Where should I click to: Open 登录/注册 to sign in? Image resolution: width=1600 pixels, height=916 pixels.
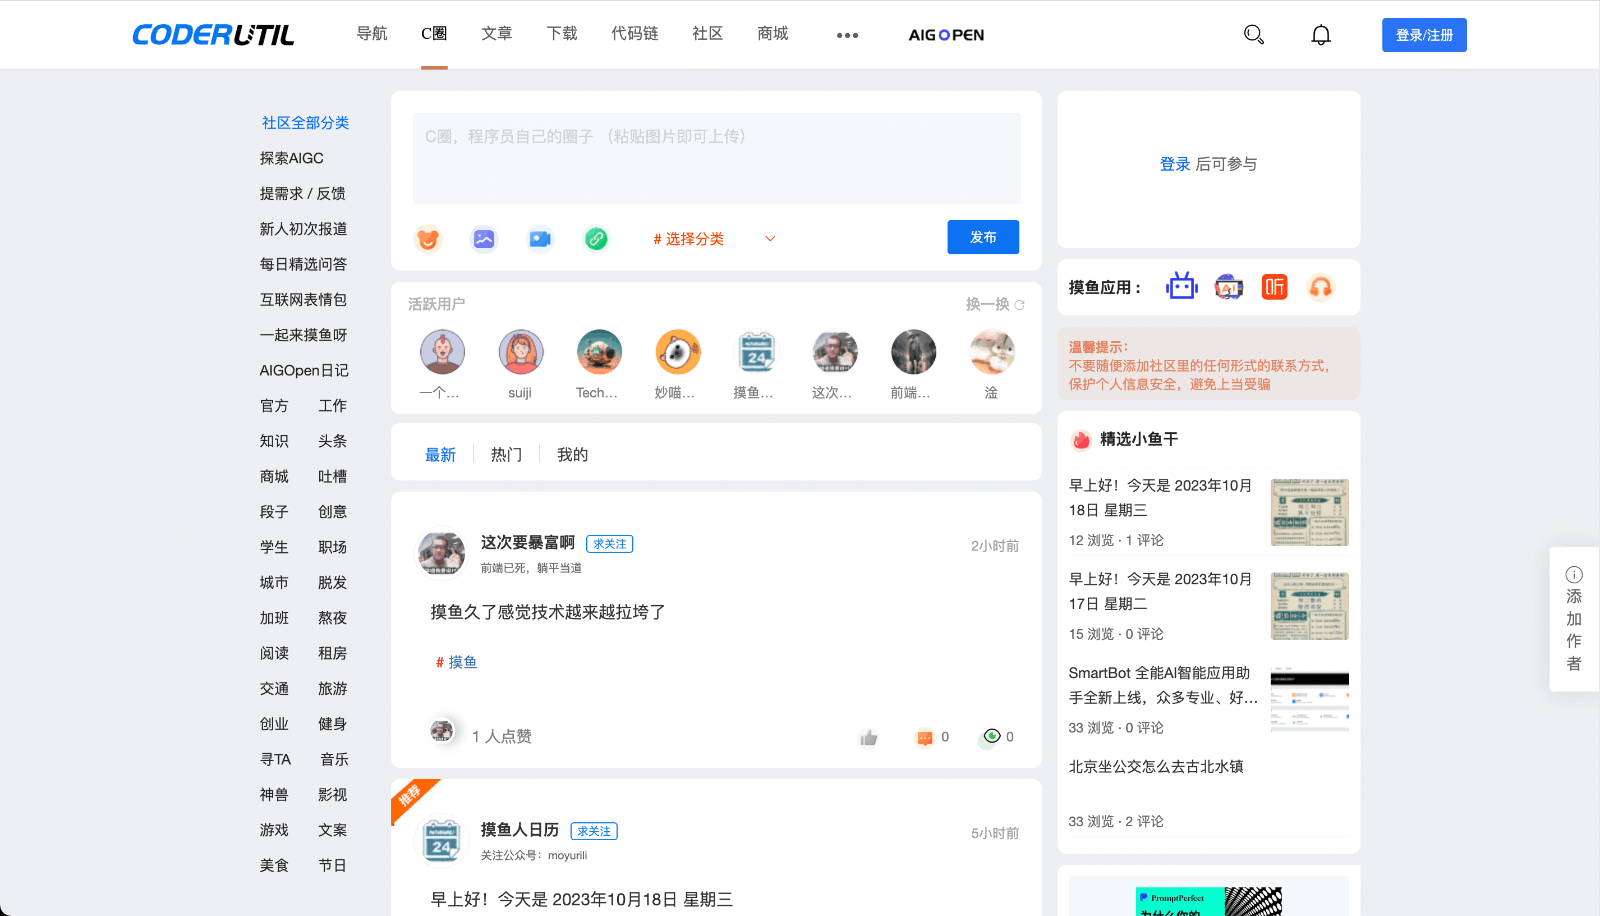point(1424,34)
